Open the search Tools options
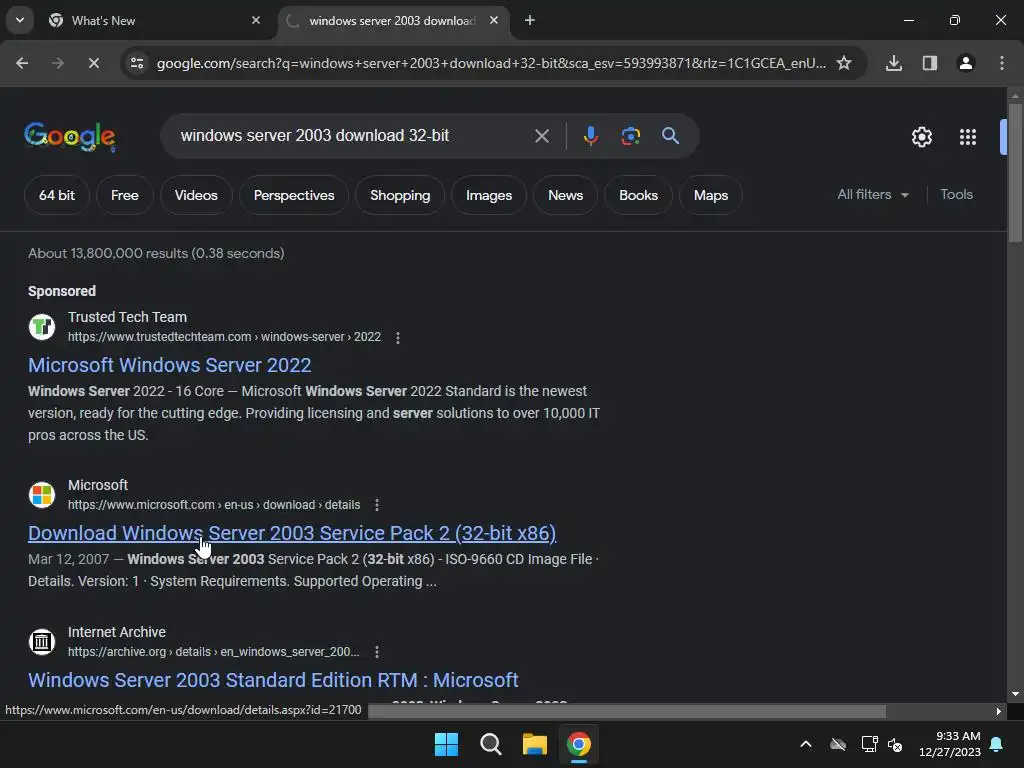Viewport: 1024px width, 768px height. (956, 195)
